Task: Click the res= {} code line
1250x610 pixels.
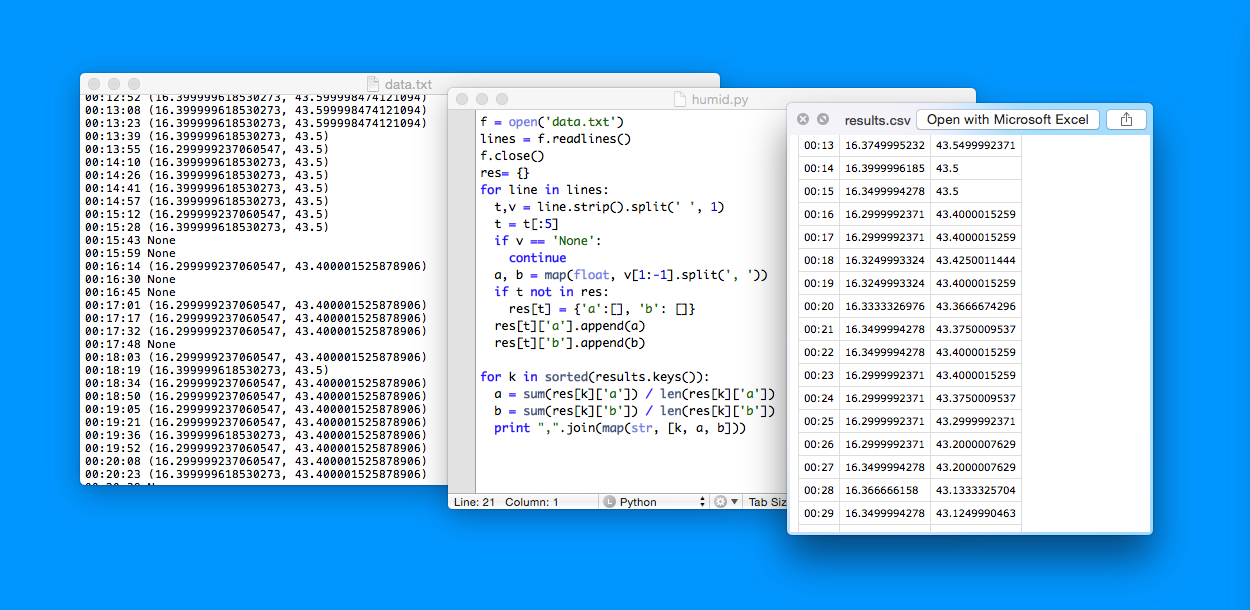Action: point(505,173)
